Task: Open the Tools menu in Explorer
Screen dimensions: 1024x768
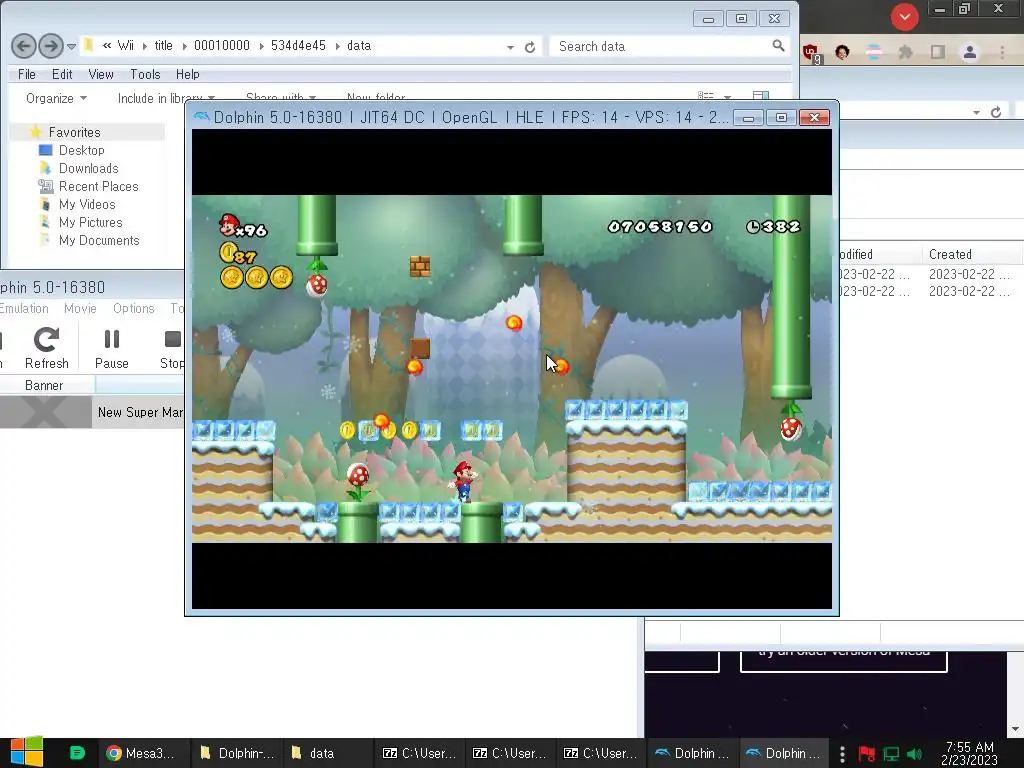Action: click(145, 74)
